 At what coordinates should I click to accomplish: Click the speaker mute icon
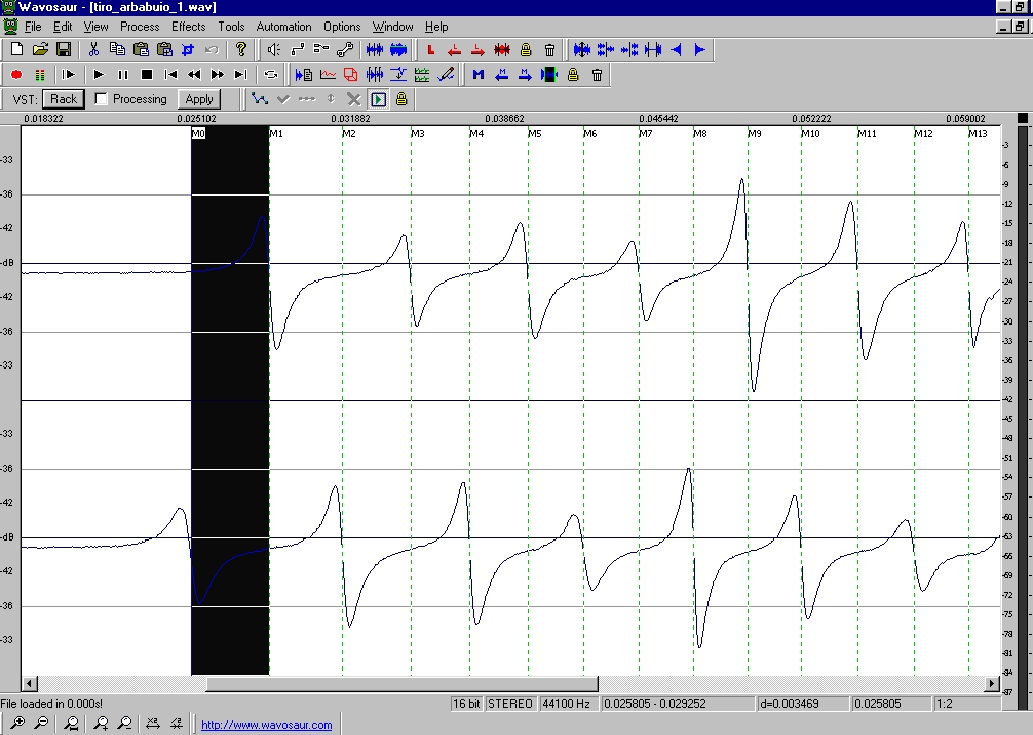click(274, 49)
